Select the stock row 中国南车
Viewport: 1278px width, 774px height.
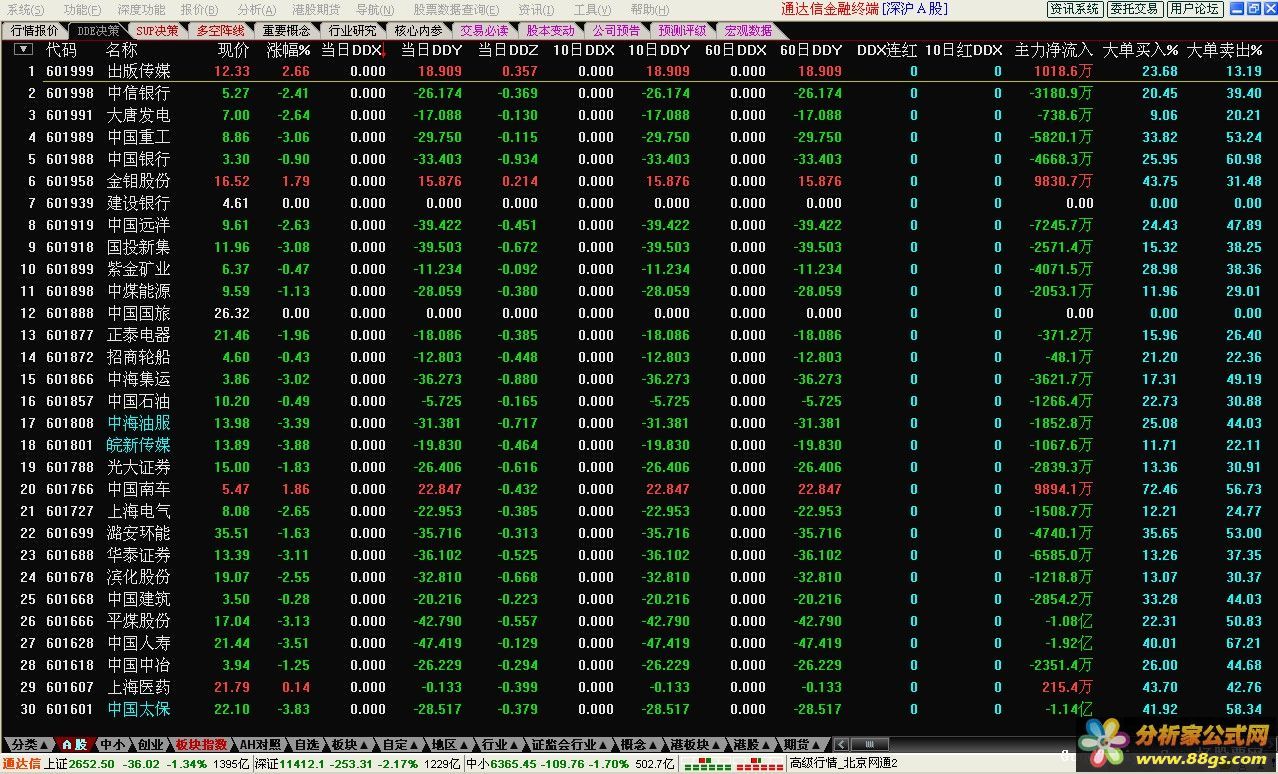[x=639, y=489]
